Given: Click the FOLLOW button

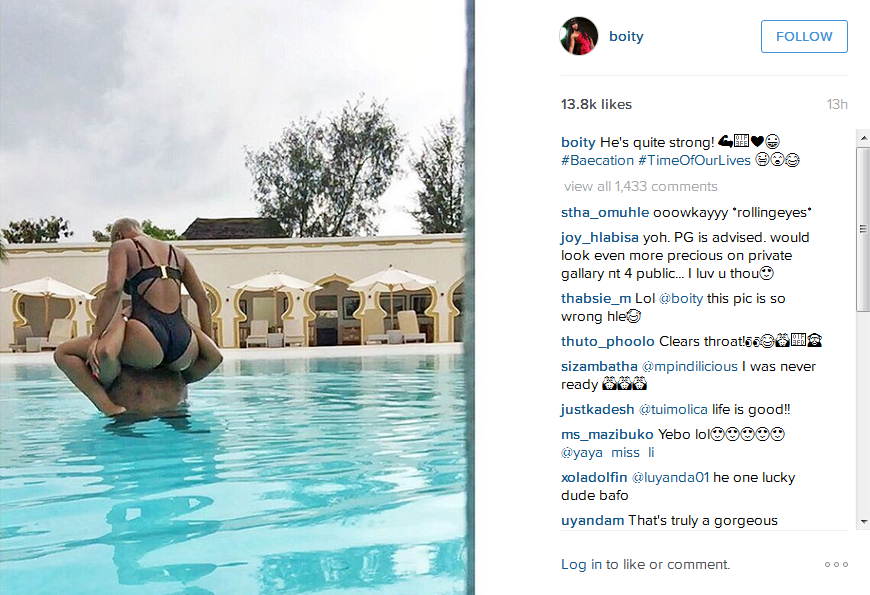Looking at the screenshot, I should point(804,37).
